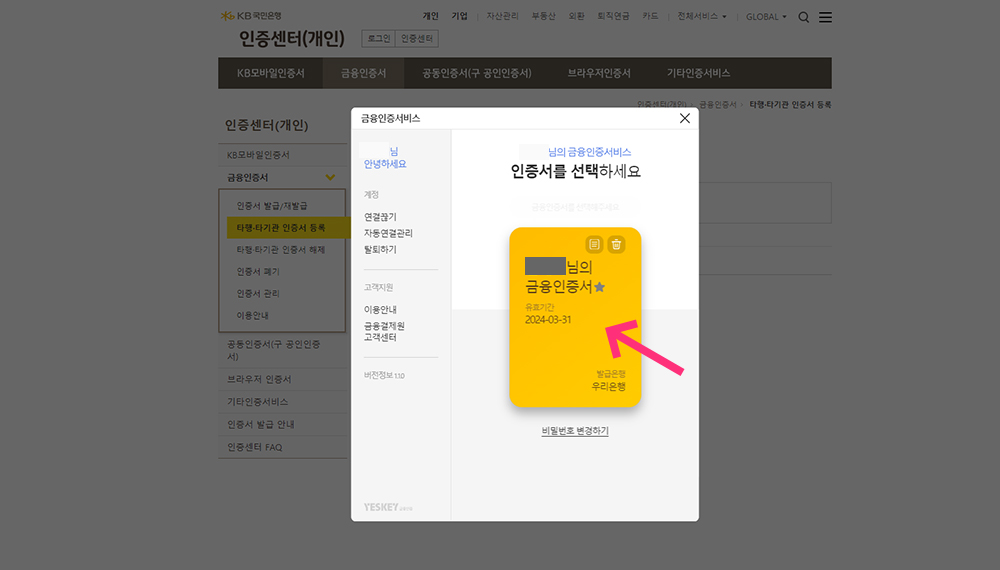
Task: Open 이용안내 under 고객지원 in dialog
Action: (x=380, y=309)
